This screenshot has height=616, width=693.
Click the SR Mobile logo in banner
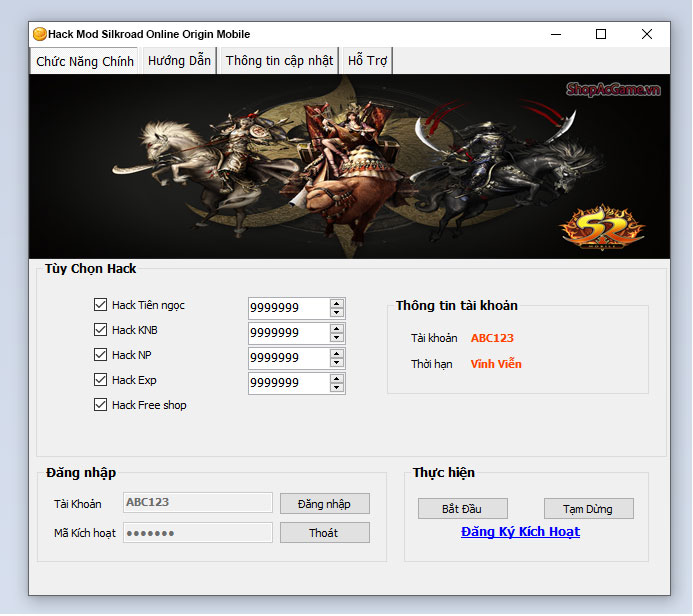pos(602,228)
